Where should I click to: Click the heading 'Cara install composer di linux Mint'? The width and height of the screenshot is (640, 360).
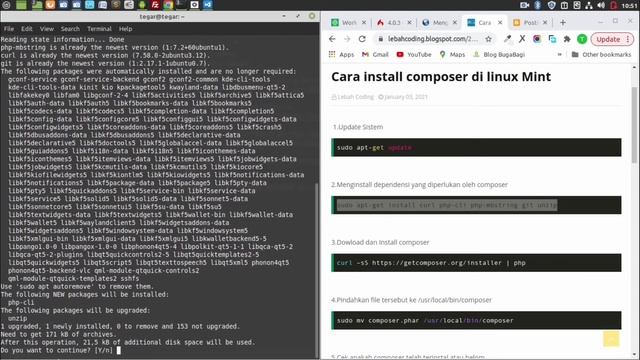click(441, 77)
